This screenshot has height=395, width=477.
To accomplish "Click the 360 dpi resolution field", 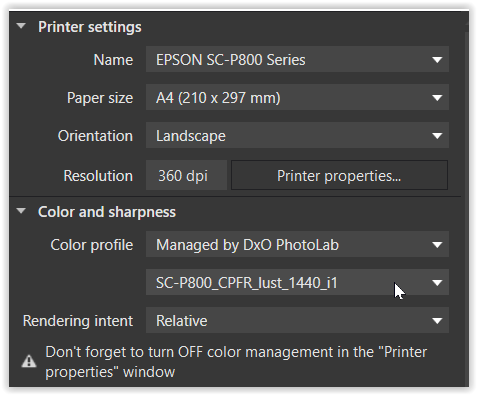I will tap(186, 175).
